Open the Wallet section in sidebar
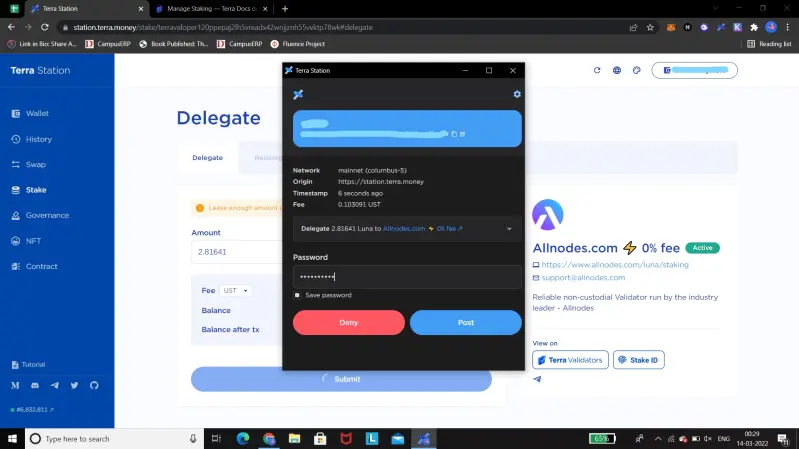The image size is (799, 449). [37, 114]
